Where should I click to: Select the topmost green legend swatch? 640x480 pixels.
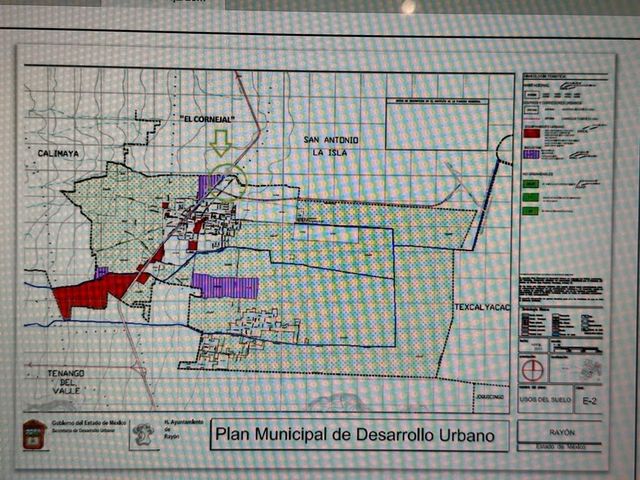click(x=531, y=184)
